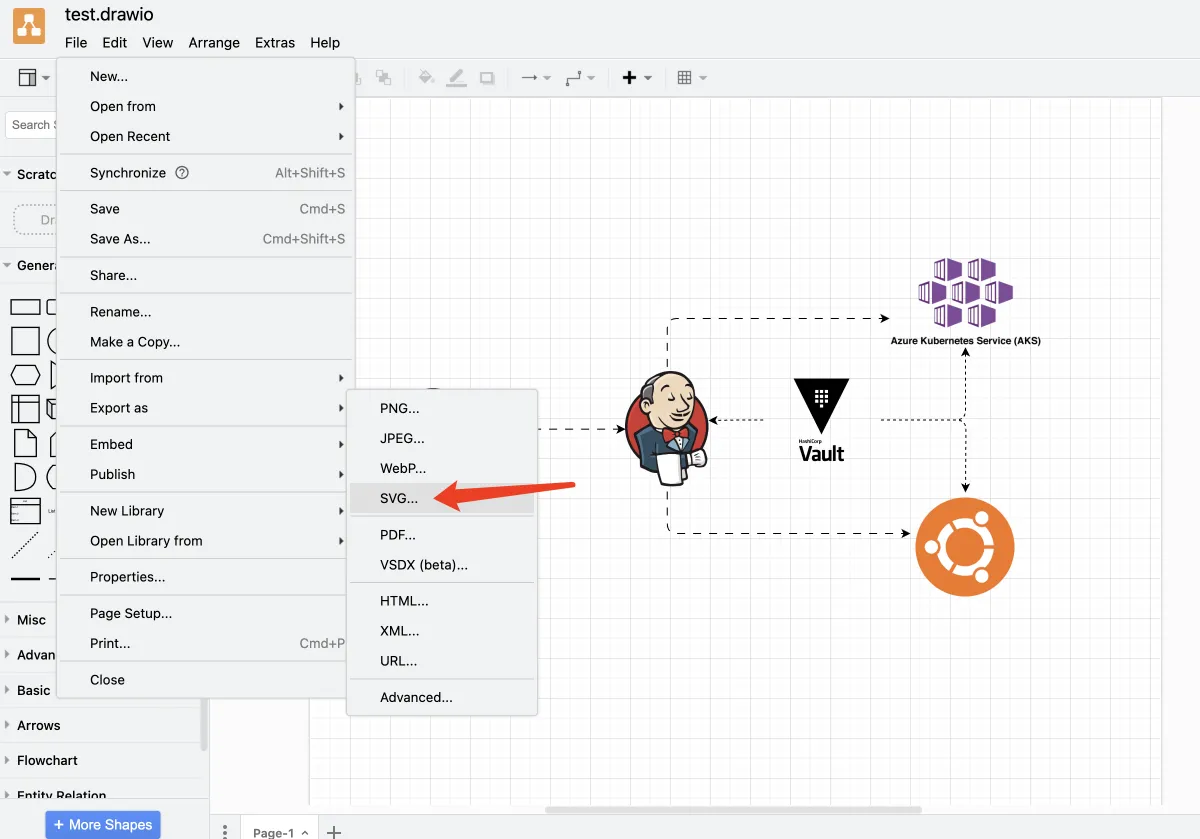Image resolution: width=1200 pixels, height=839 pixels.
Task: Click the More Shapes button
Action: (x=103, y=824)
